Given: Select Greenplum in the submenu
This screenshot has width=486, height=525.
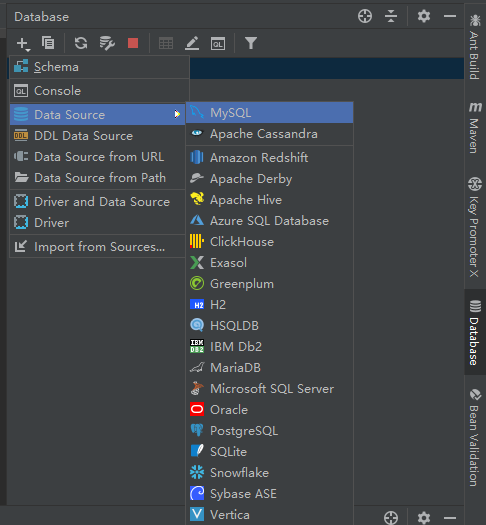Looking at the screenshot, I should 269,284.
